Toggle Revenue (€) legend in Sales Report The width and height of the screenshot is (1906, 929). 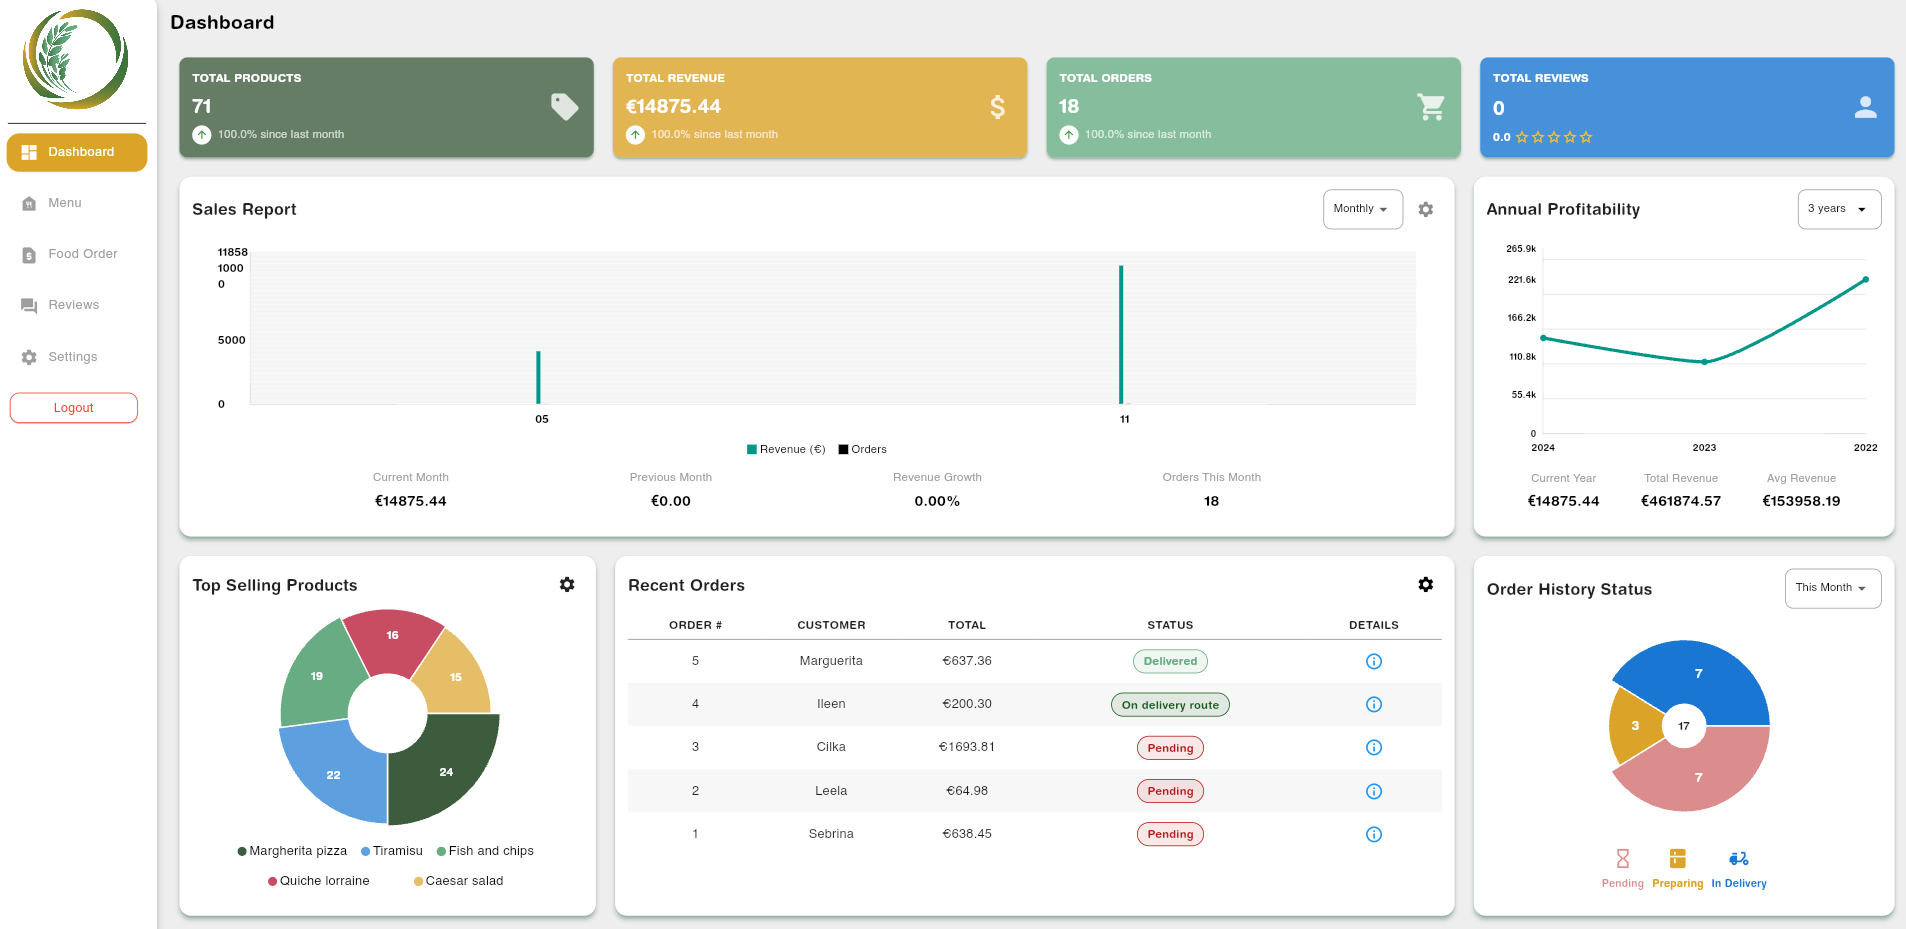[x=786, y=449]
